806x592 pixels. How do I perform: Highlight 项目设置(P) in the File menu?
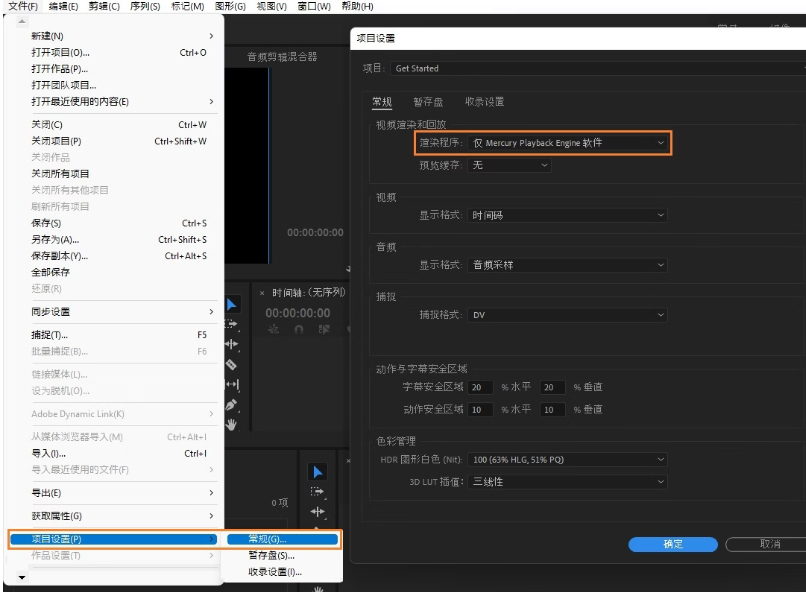114,539
